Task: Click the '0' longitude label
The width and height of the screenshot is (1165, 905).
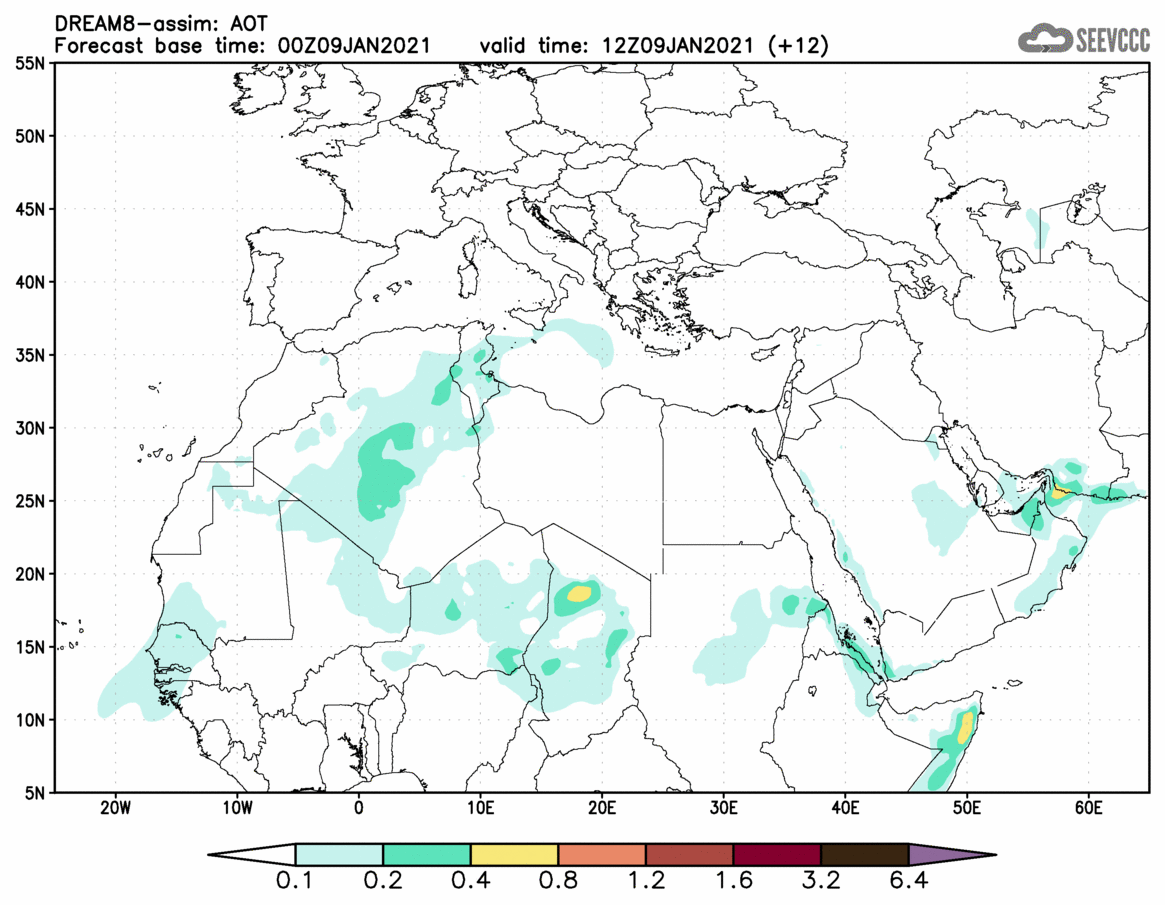Action: coord(359,808)
